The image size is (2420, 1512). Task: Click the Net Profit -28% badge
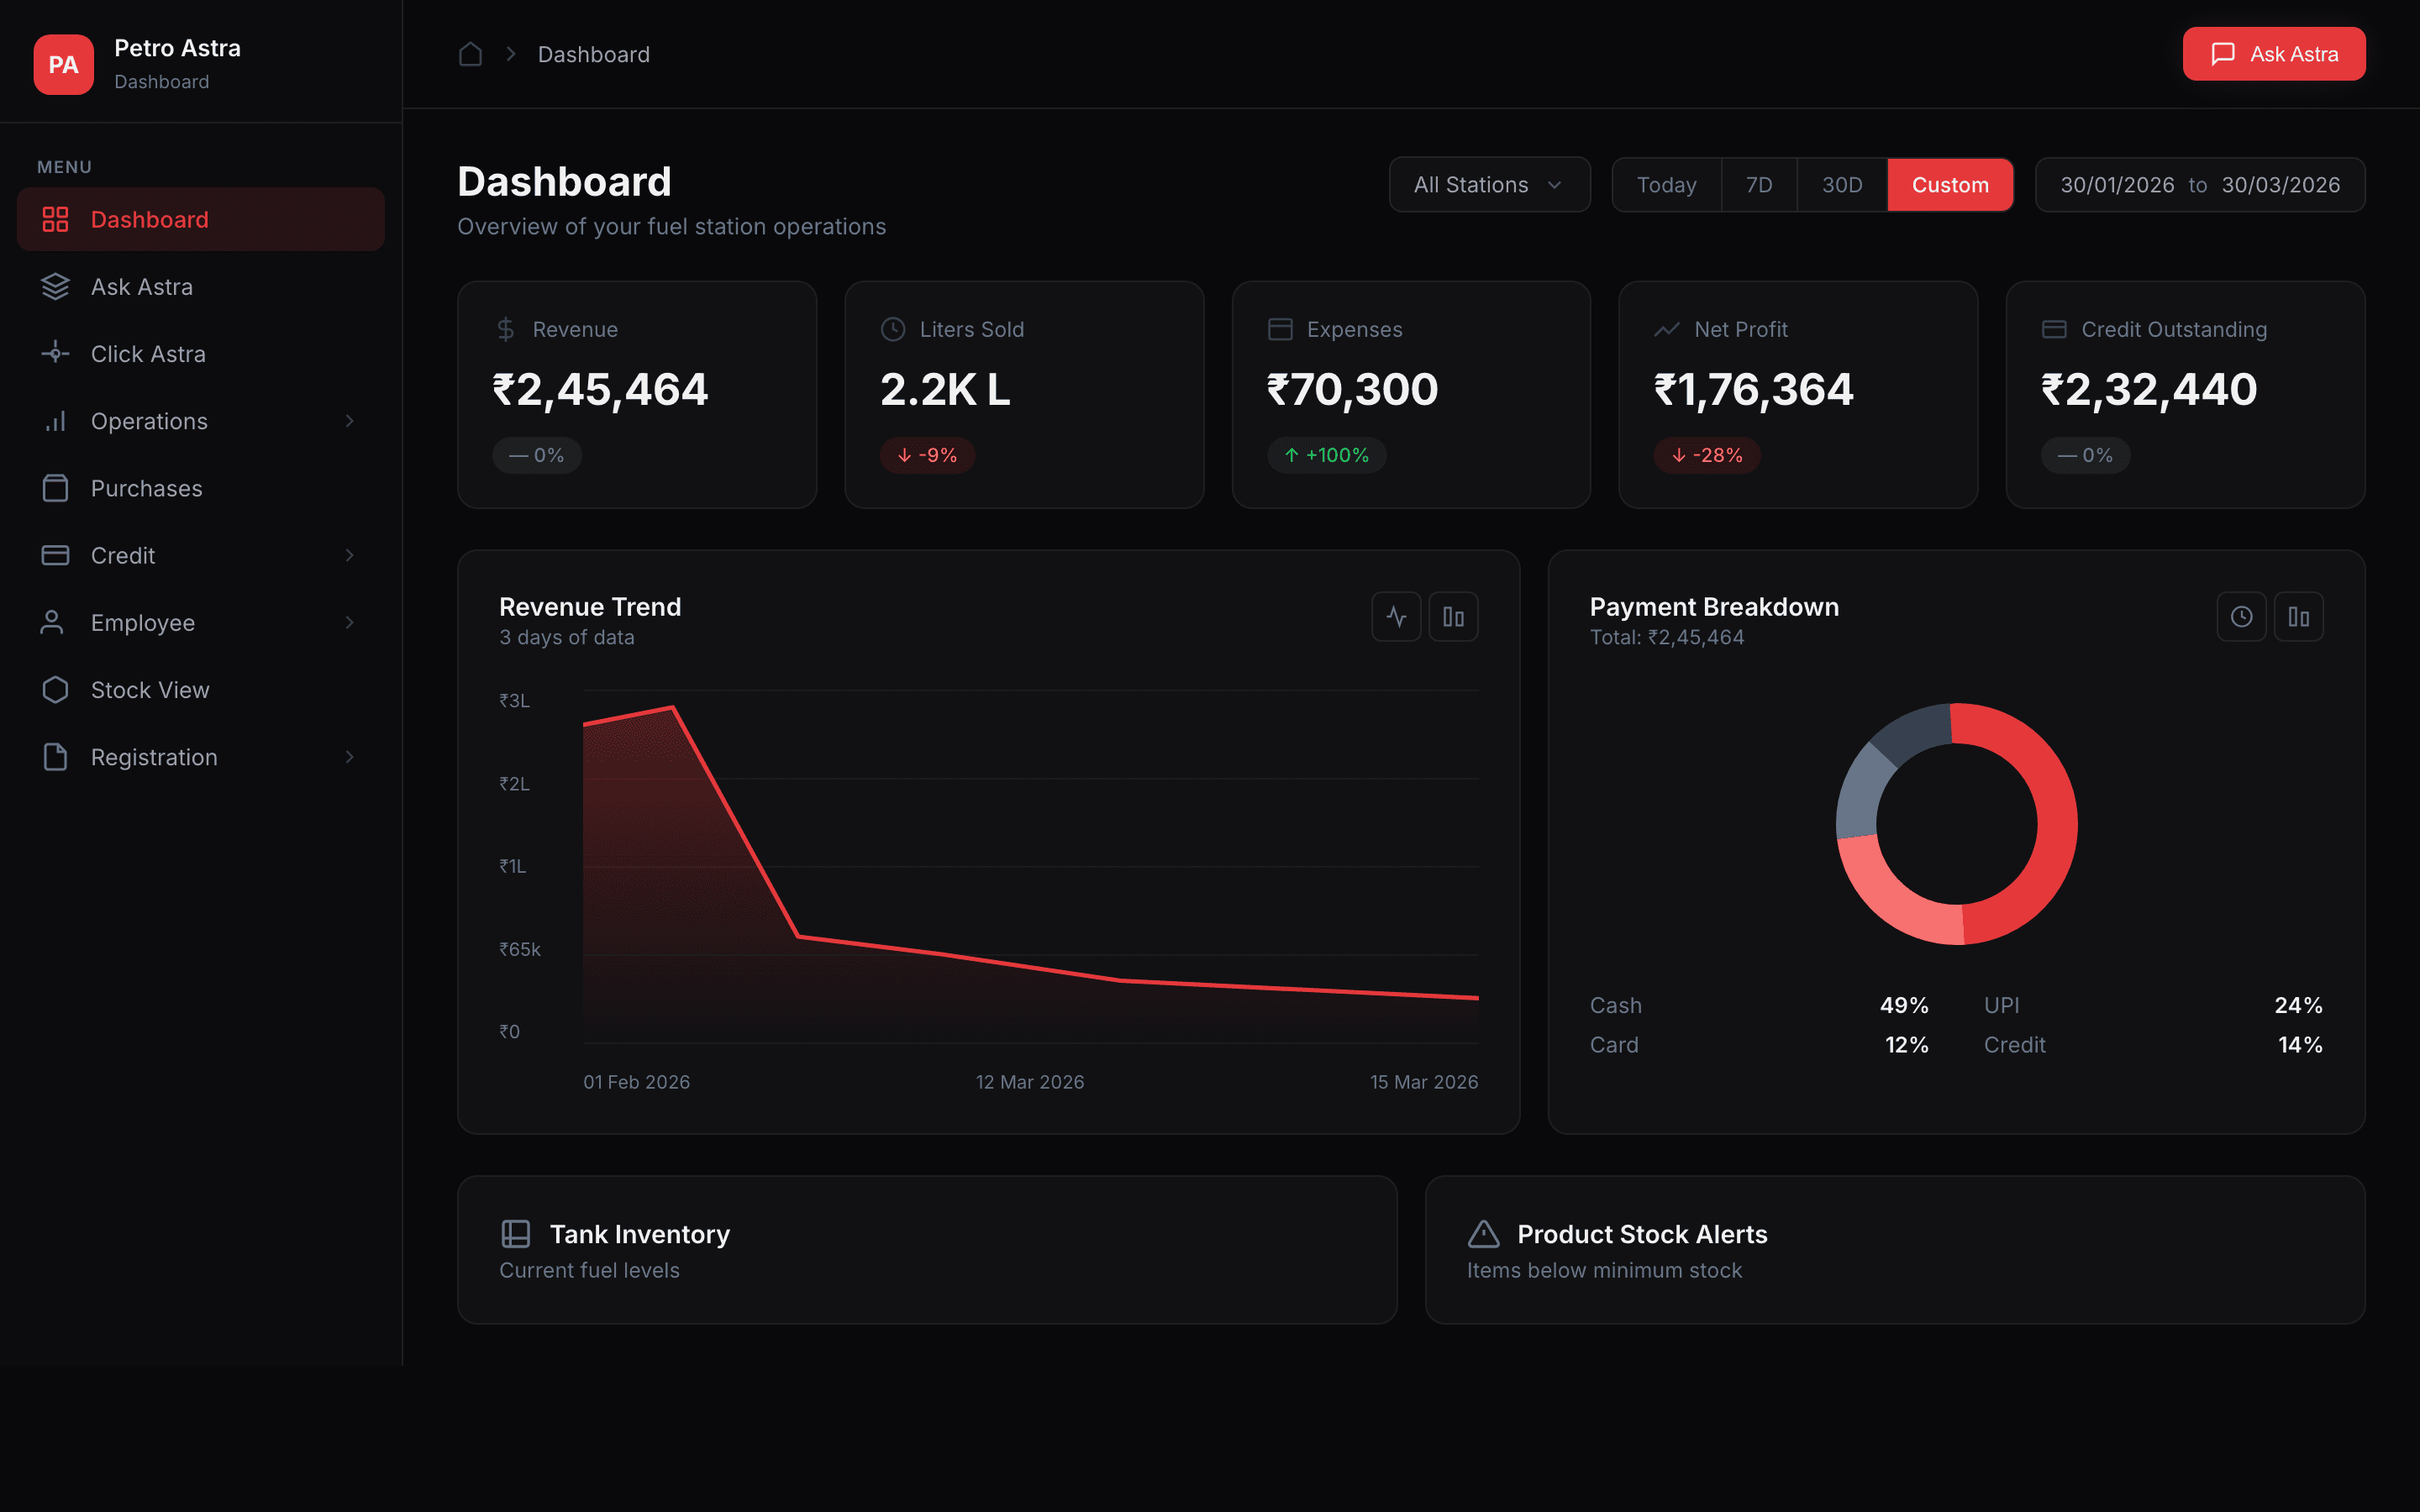tap(1707, 455)
